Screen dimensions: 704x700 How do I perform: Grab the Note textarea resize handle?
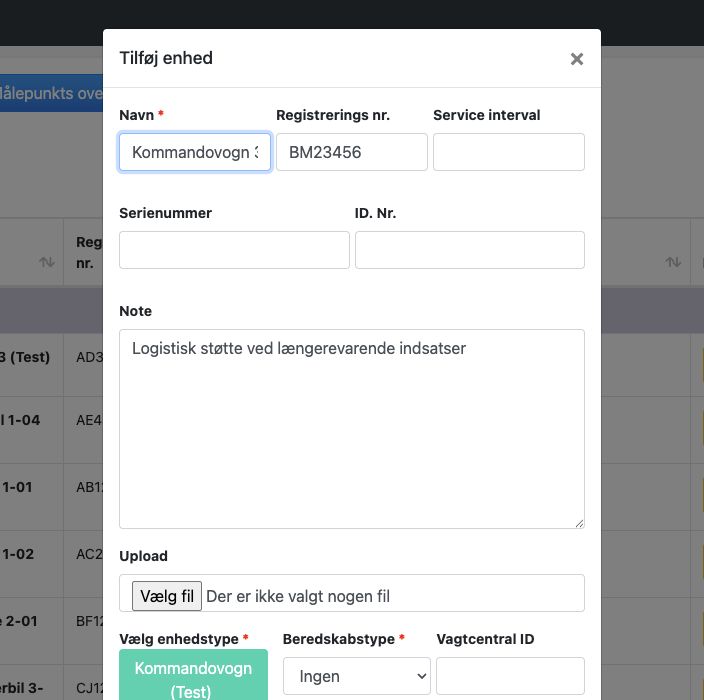coord(579,524)
